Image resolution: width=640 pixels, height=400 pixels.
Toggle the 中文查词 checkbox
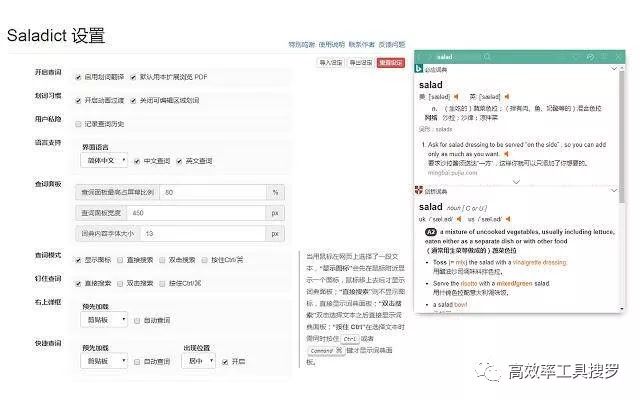137,161
